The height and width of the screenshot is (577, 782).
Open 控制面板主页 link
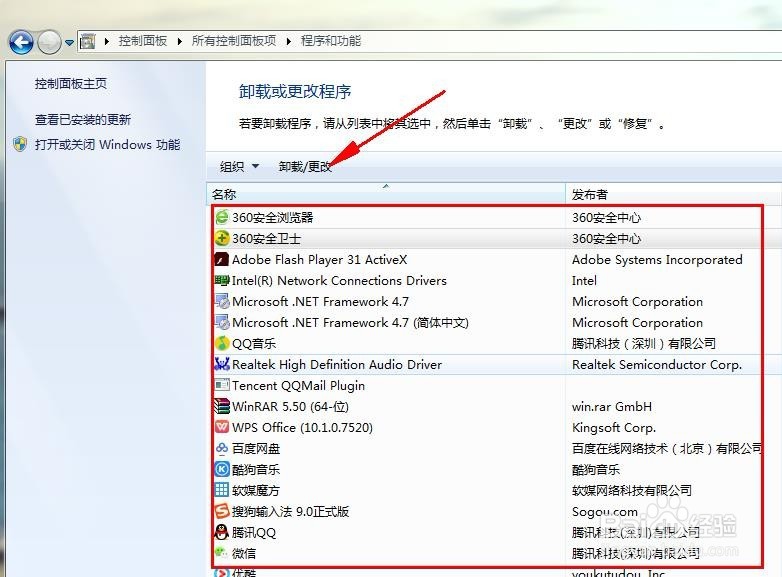tap(71, 84)
